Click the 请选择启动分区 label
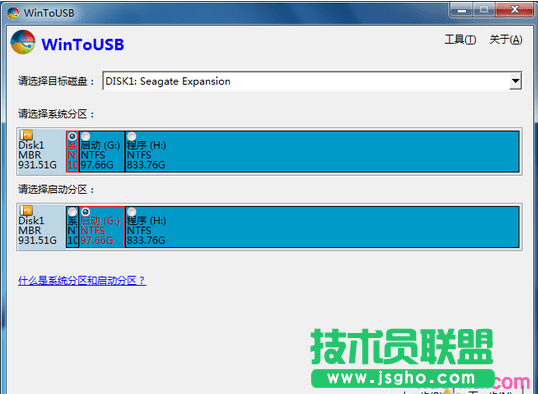Image resolution: width=538 pixels, height=394 pixels. click(56, 189)
